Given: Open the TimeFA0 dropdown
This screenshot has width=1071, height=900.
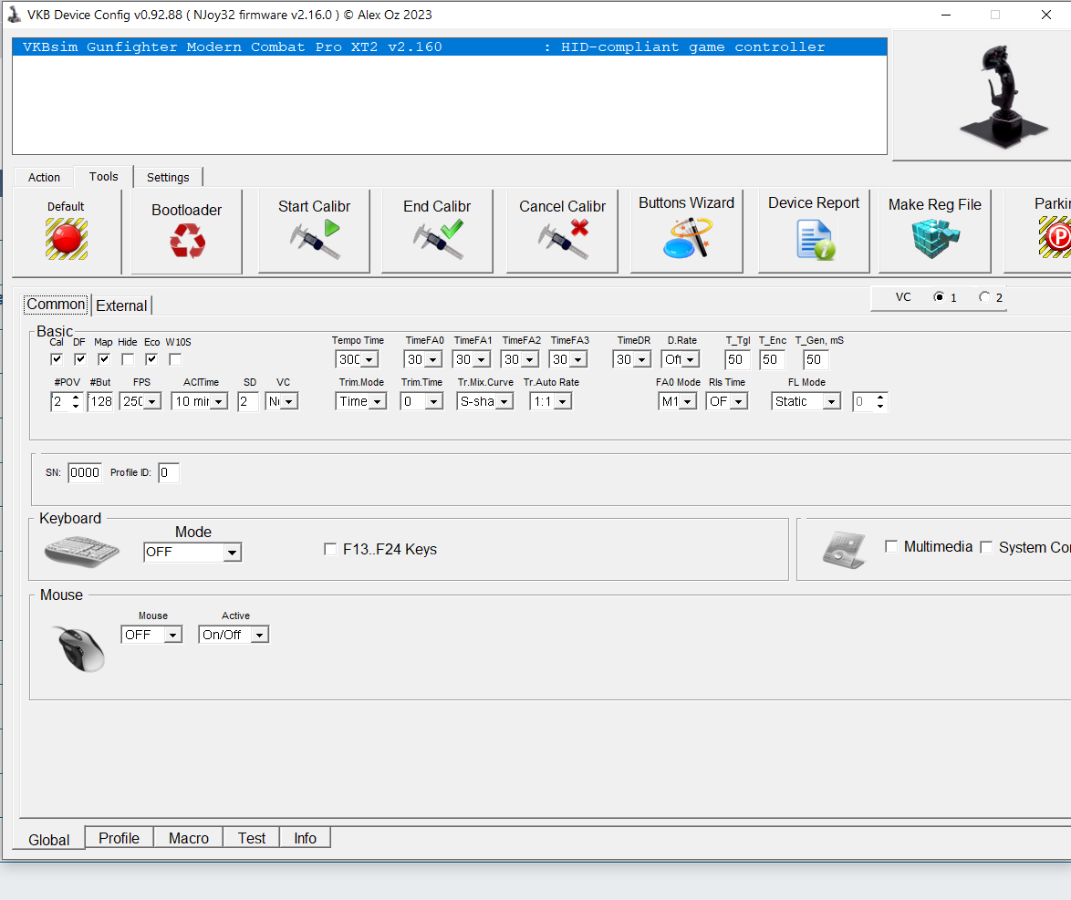Looking at the screenshot, I should pos(433,360).
